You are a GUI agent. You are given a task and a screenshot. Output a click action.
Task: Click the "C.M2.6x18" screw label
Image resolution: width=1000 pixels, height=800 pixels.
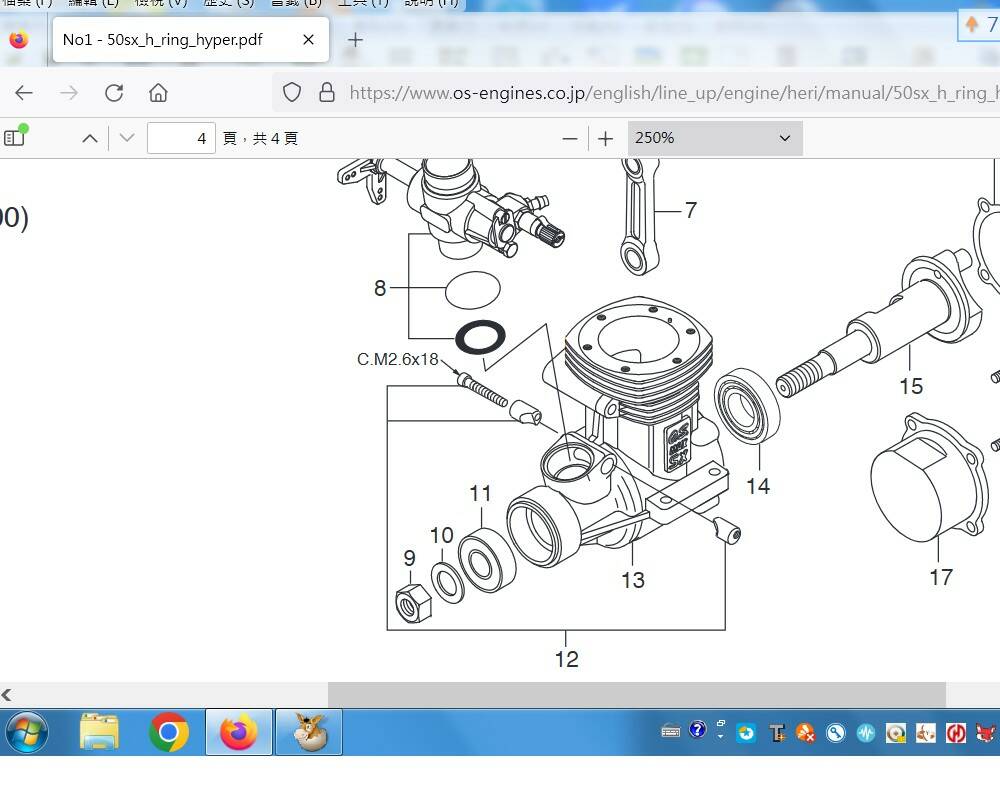397,359
